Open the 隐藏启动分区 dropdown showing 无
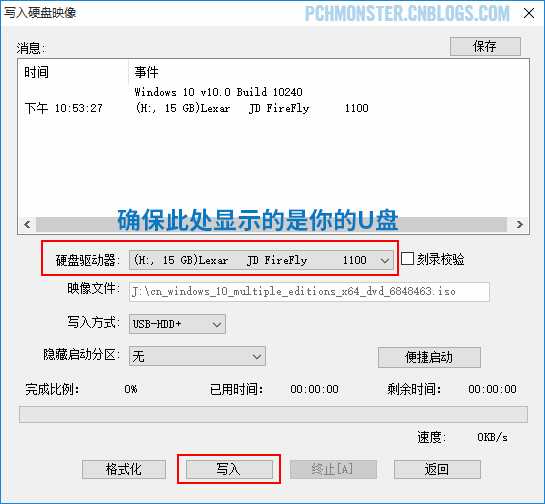The image size is (545, 504). (197, 356)
